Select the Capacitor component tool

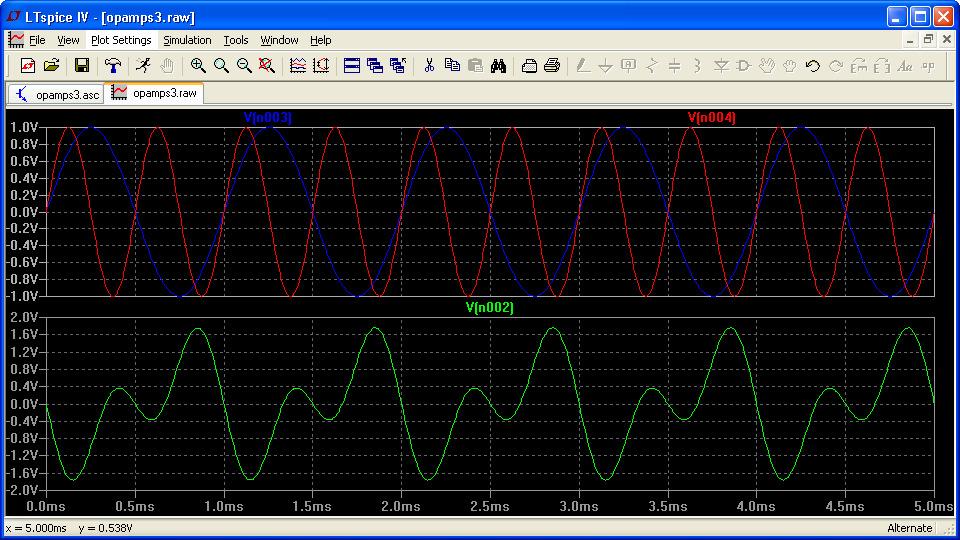click(x=674, y=66)
